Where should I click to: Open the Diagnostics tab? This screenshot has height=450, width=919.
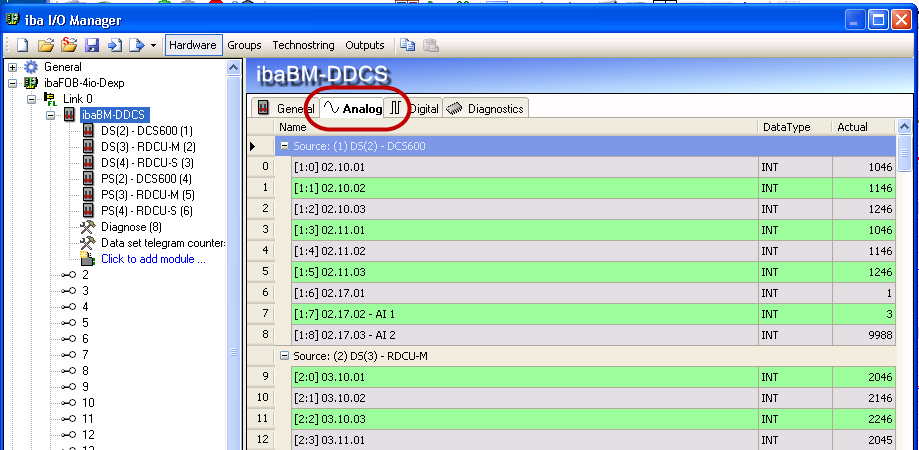coord(486,108)
